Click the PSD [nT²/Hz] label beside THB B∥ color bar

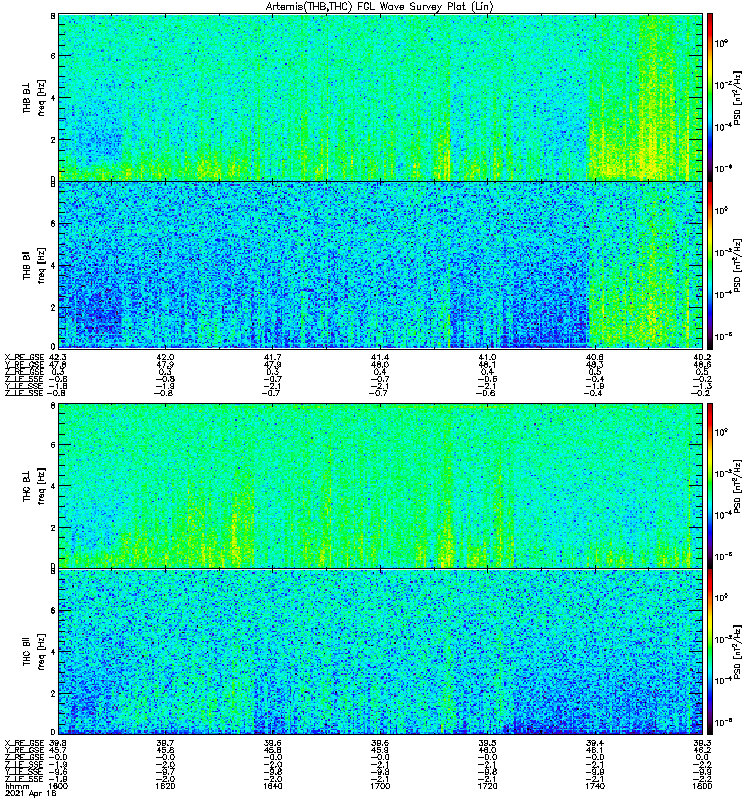[x=737, y=265]
